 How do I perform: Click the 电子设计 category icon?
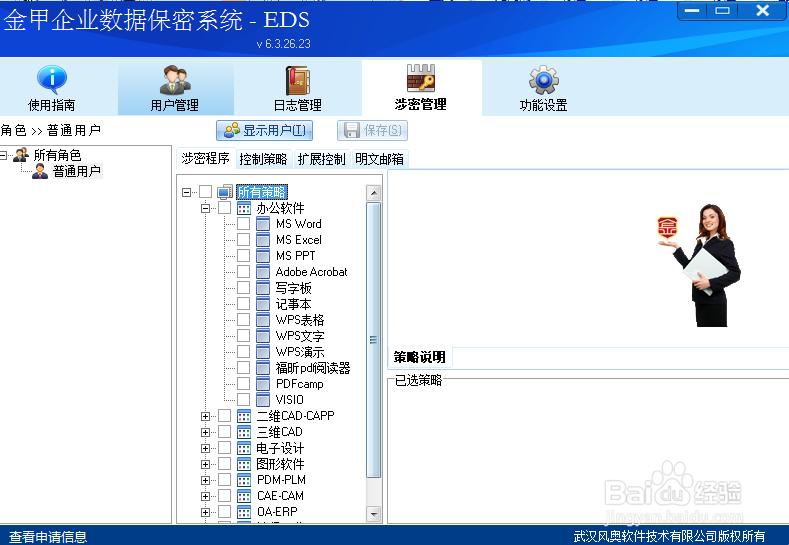pyautogui.click(x=244, y=448)
